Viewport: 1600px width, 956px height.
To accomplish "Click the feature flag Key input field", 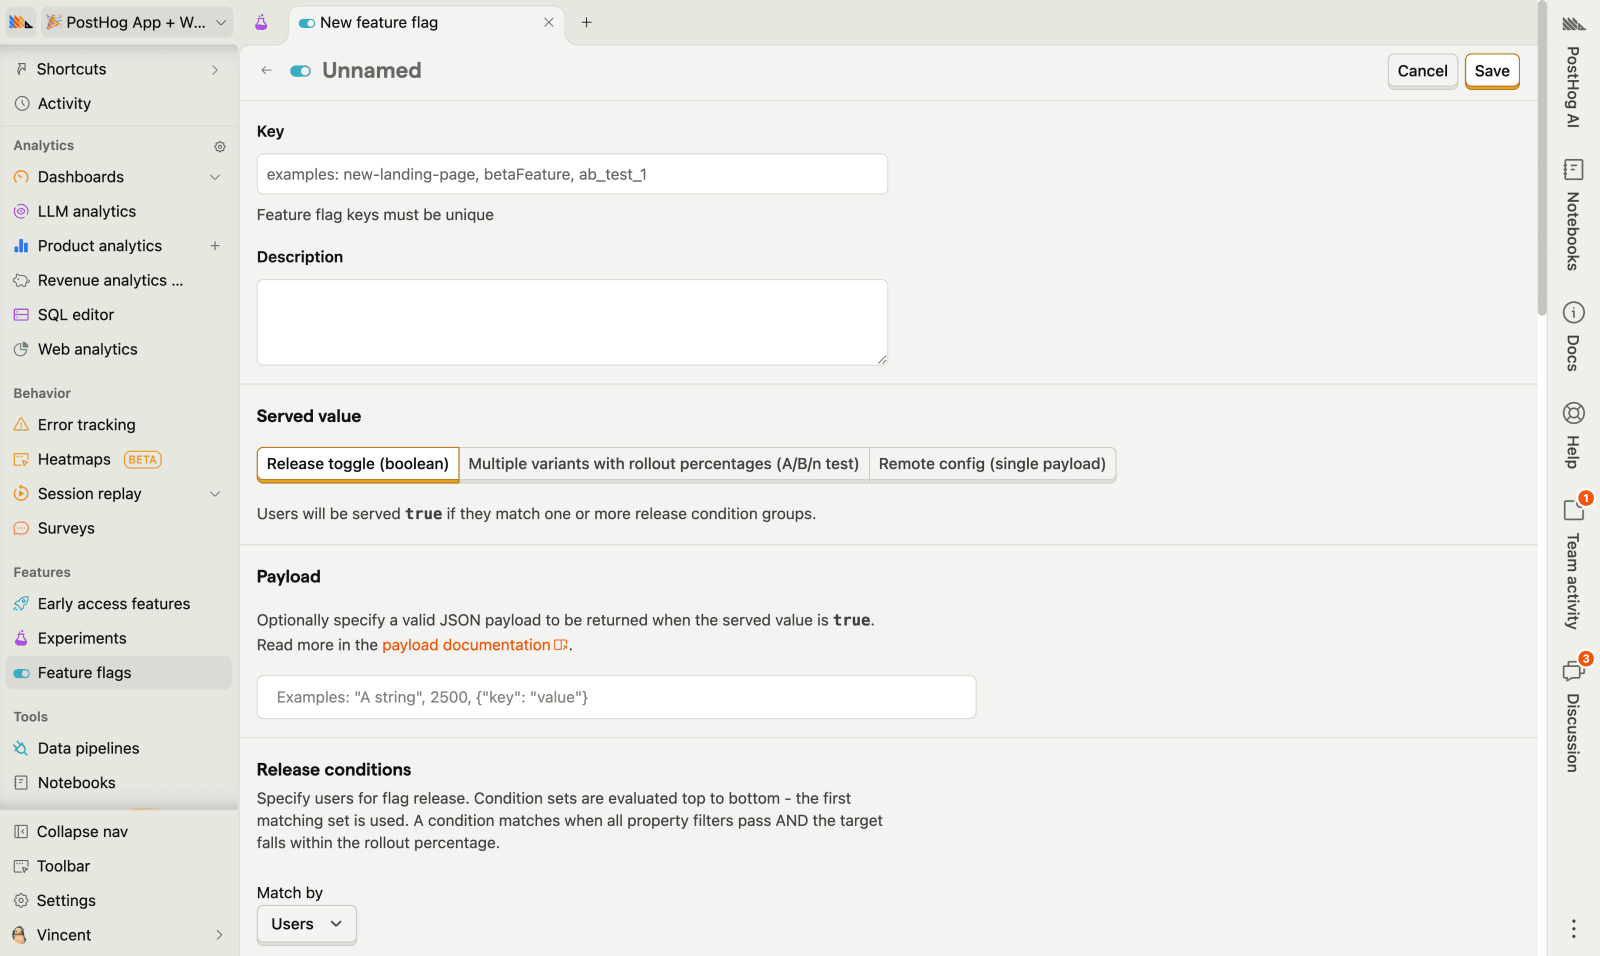I will click(571, 173).
